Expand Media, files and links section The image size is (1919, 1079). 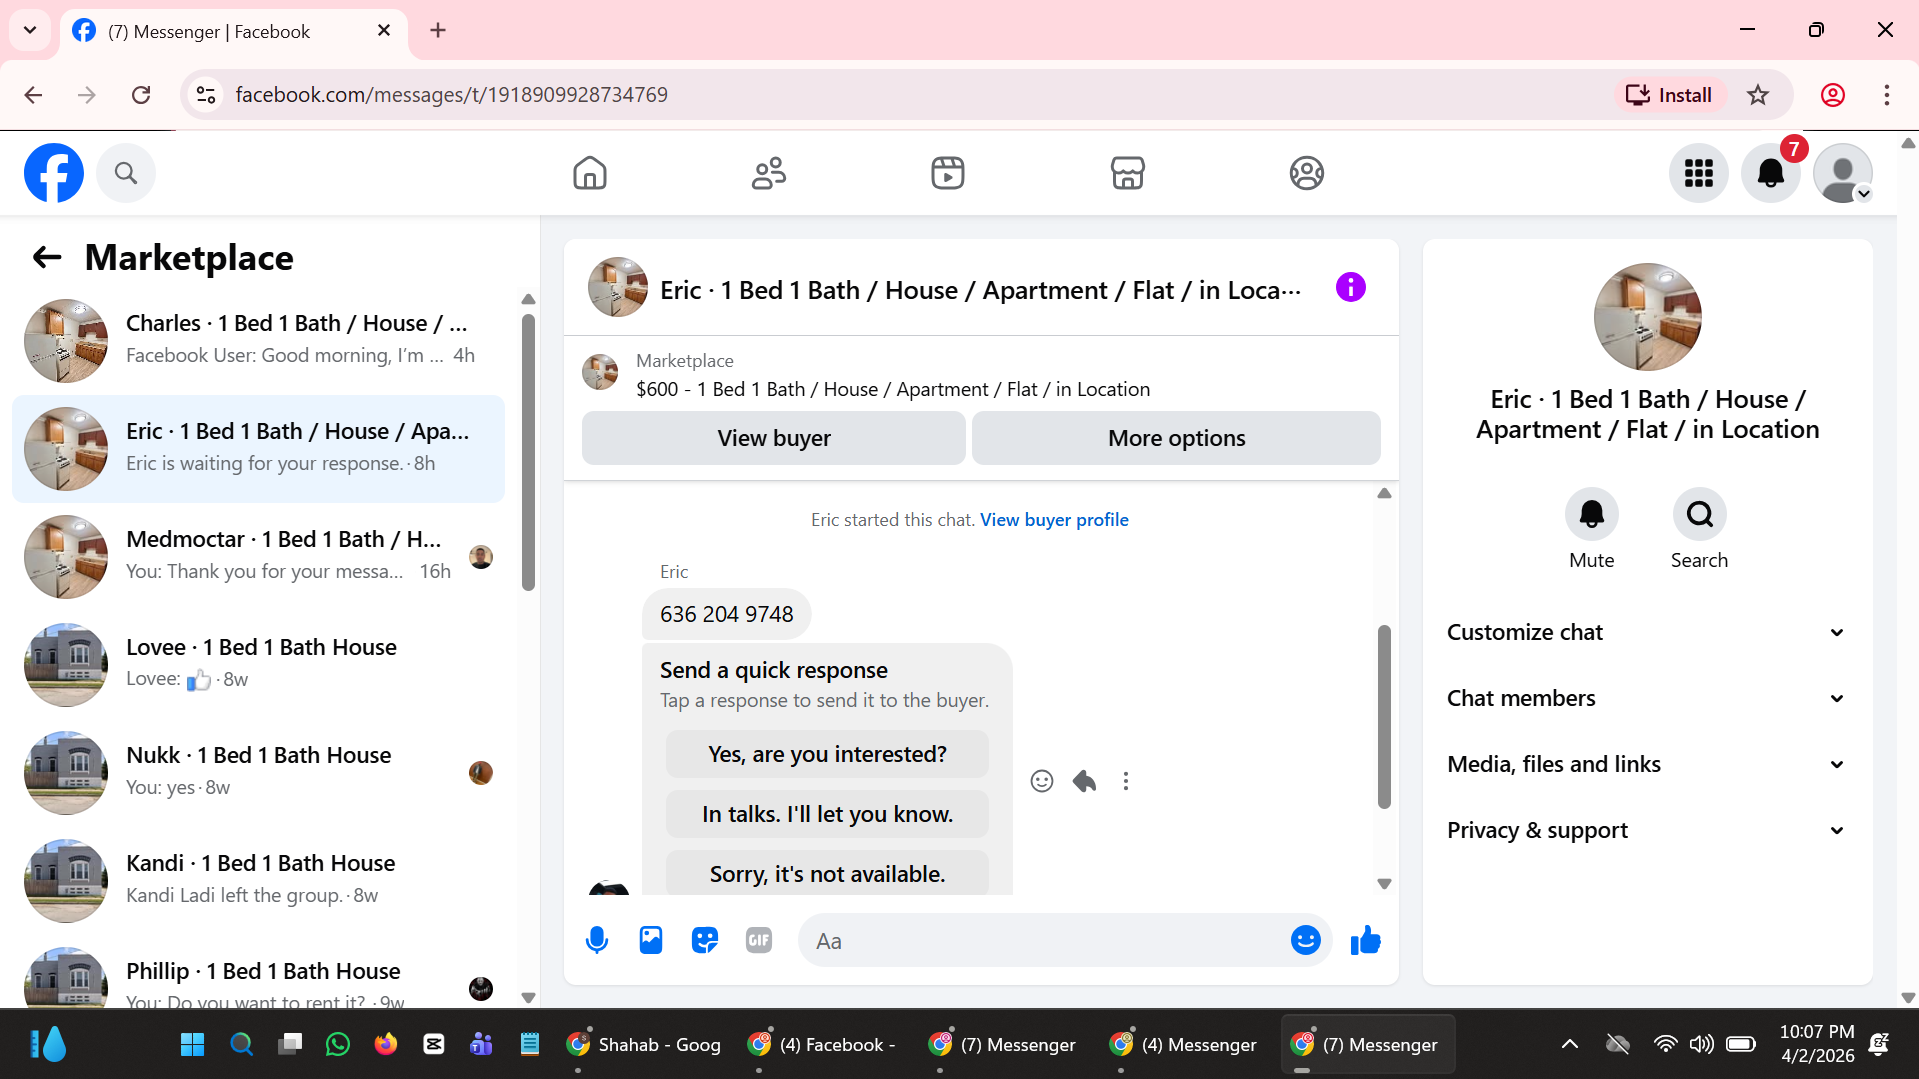click(1646, 764)
